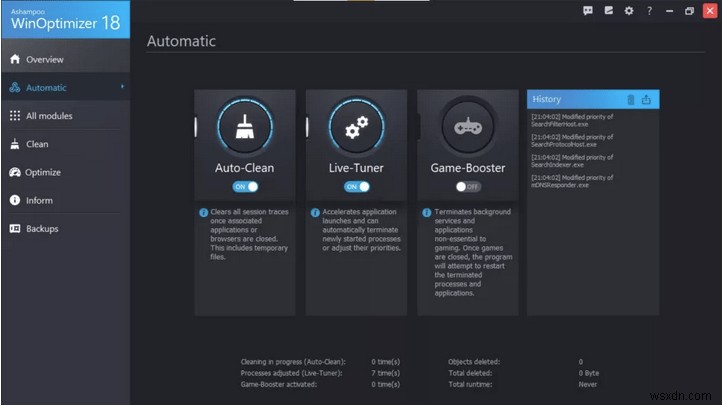Click the Auto-Clean info icon
This screenshot has width=723, height=406.
point(203,212)
